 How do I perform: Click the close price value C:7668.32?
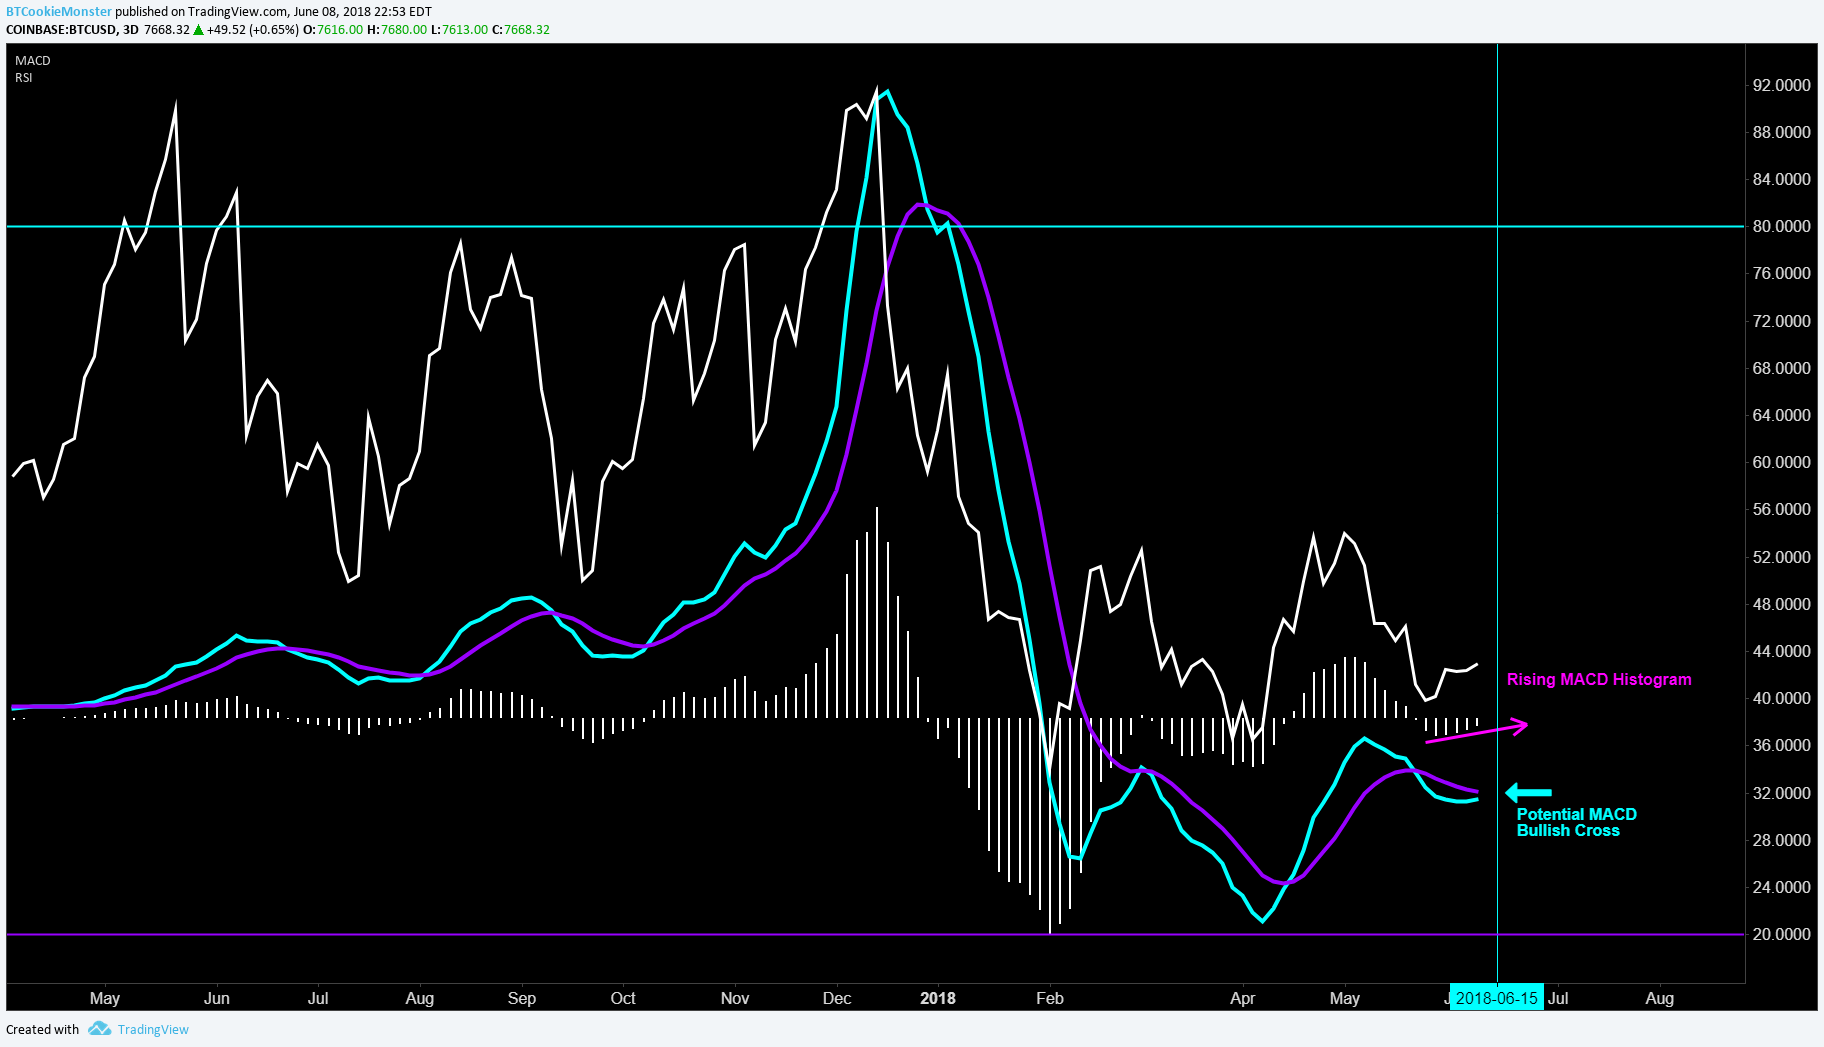click(x=521, y=30)
